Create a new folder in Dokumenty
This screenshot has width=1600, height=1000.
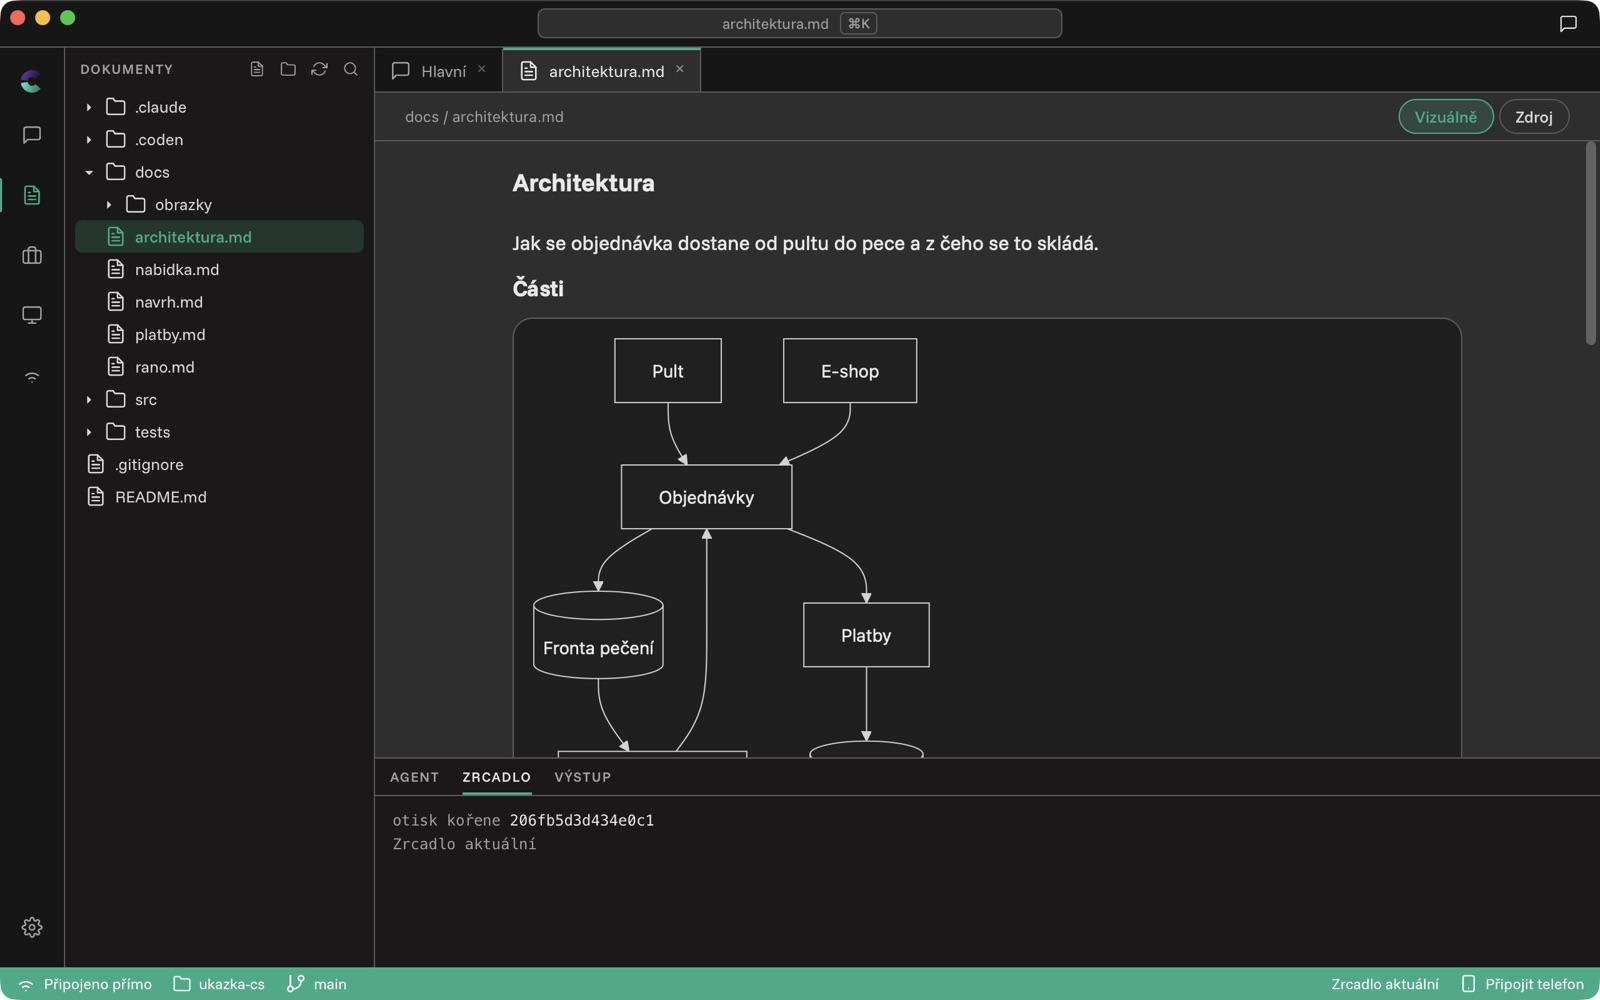coord(288,69)
